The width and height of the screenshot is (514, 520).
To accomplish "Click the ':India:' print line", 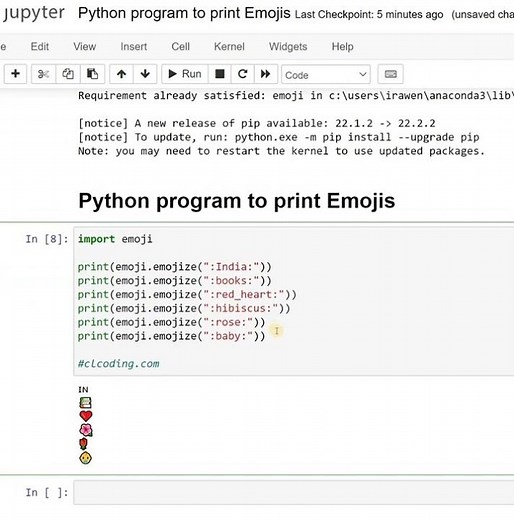I will 175,267.
